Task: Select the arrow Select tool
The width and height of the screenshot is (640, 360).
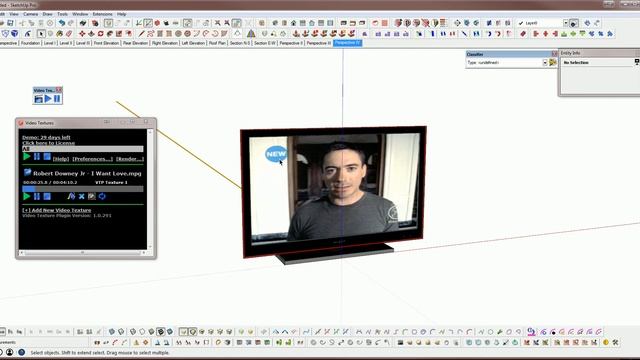Action: click(41, 33)
